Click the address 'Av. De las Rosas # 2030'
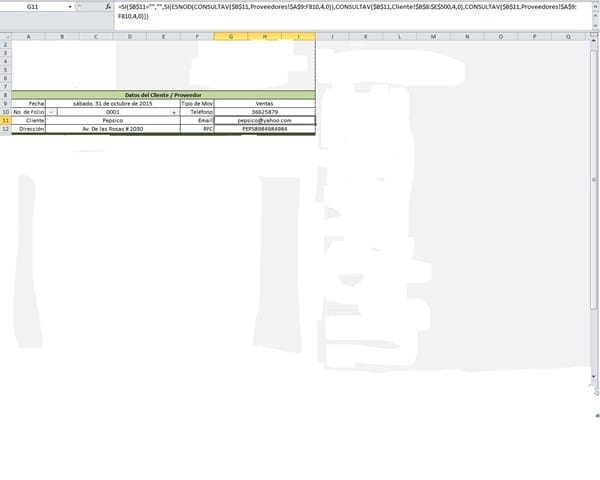Viewport: 600px width, 480px height. point(113,129)
